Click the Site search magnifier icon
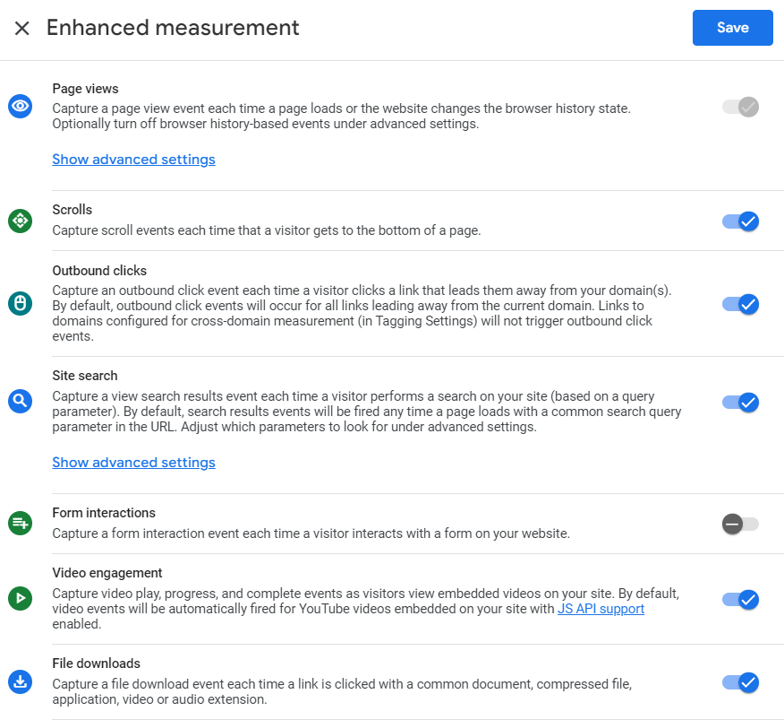Screen dimensions: 784x720 [20, 401]
